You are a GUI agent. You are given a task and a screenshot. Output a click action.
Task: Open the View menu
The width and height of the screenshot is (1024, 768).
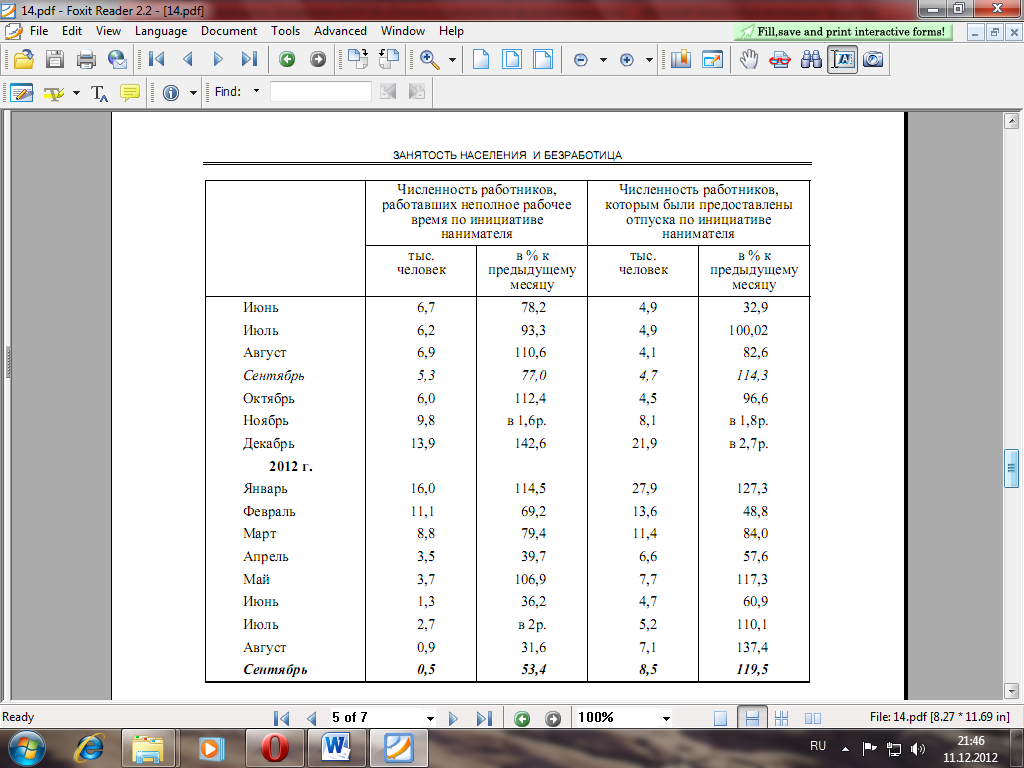[108, 31]
